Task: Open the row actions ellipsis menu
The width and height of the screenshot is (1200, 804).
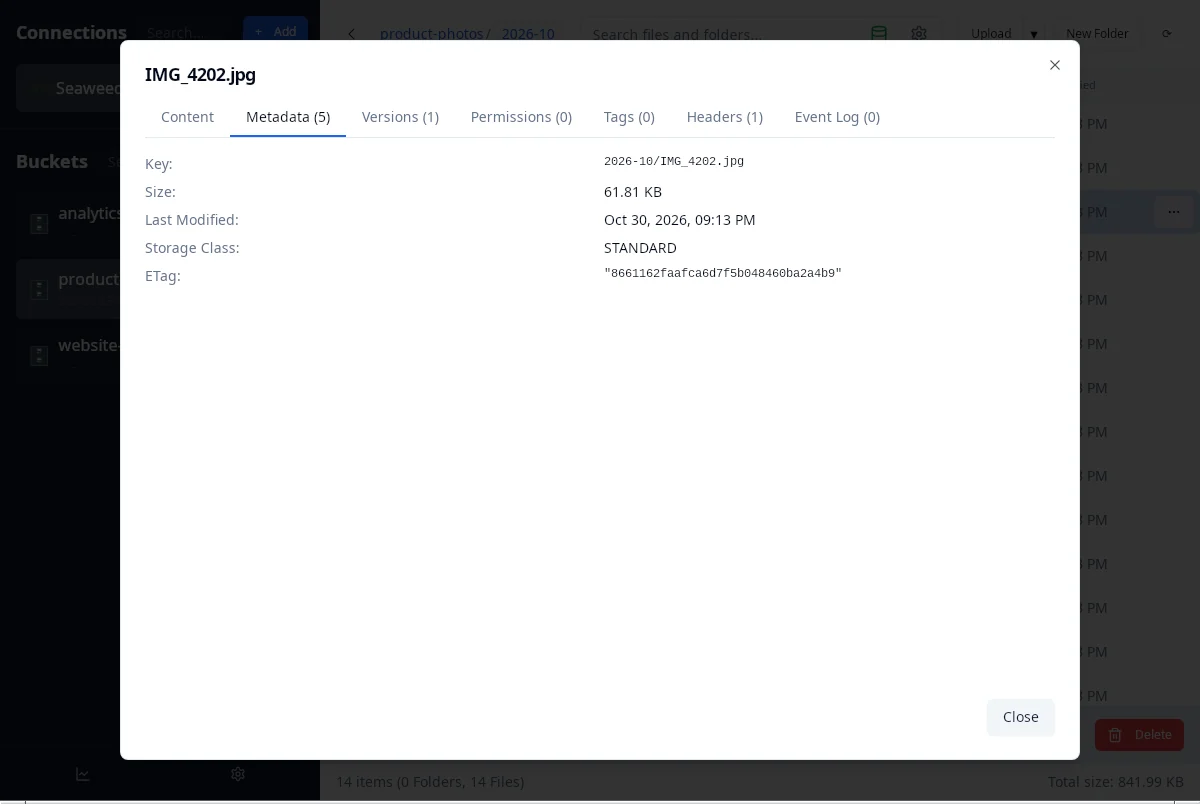Action: tap(1174, 212)
